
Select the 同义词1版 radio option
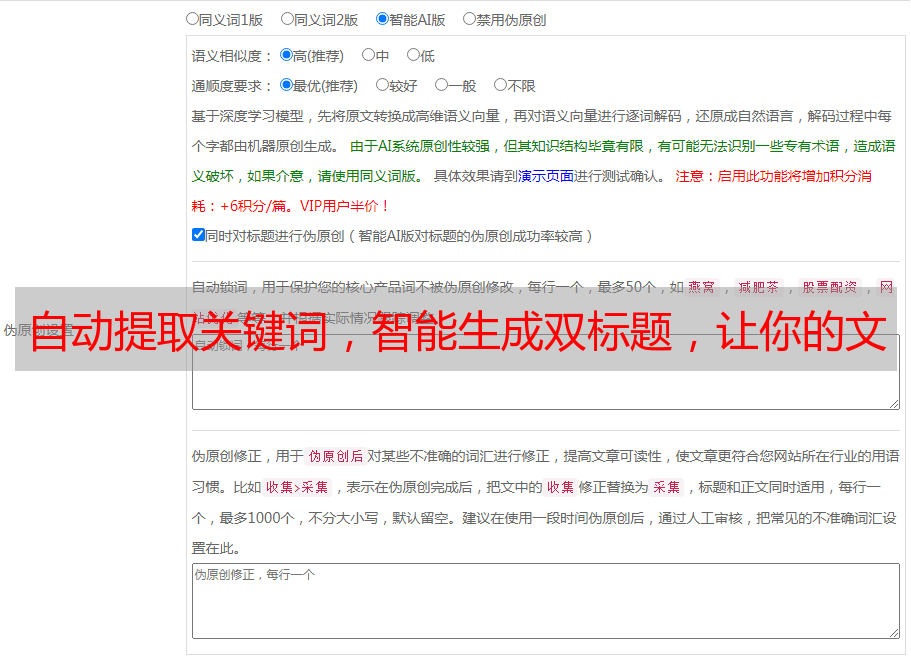point(192,19)
